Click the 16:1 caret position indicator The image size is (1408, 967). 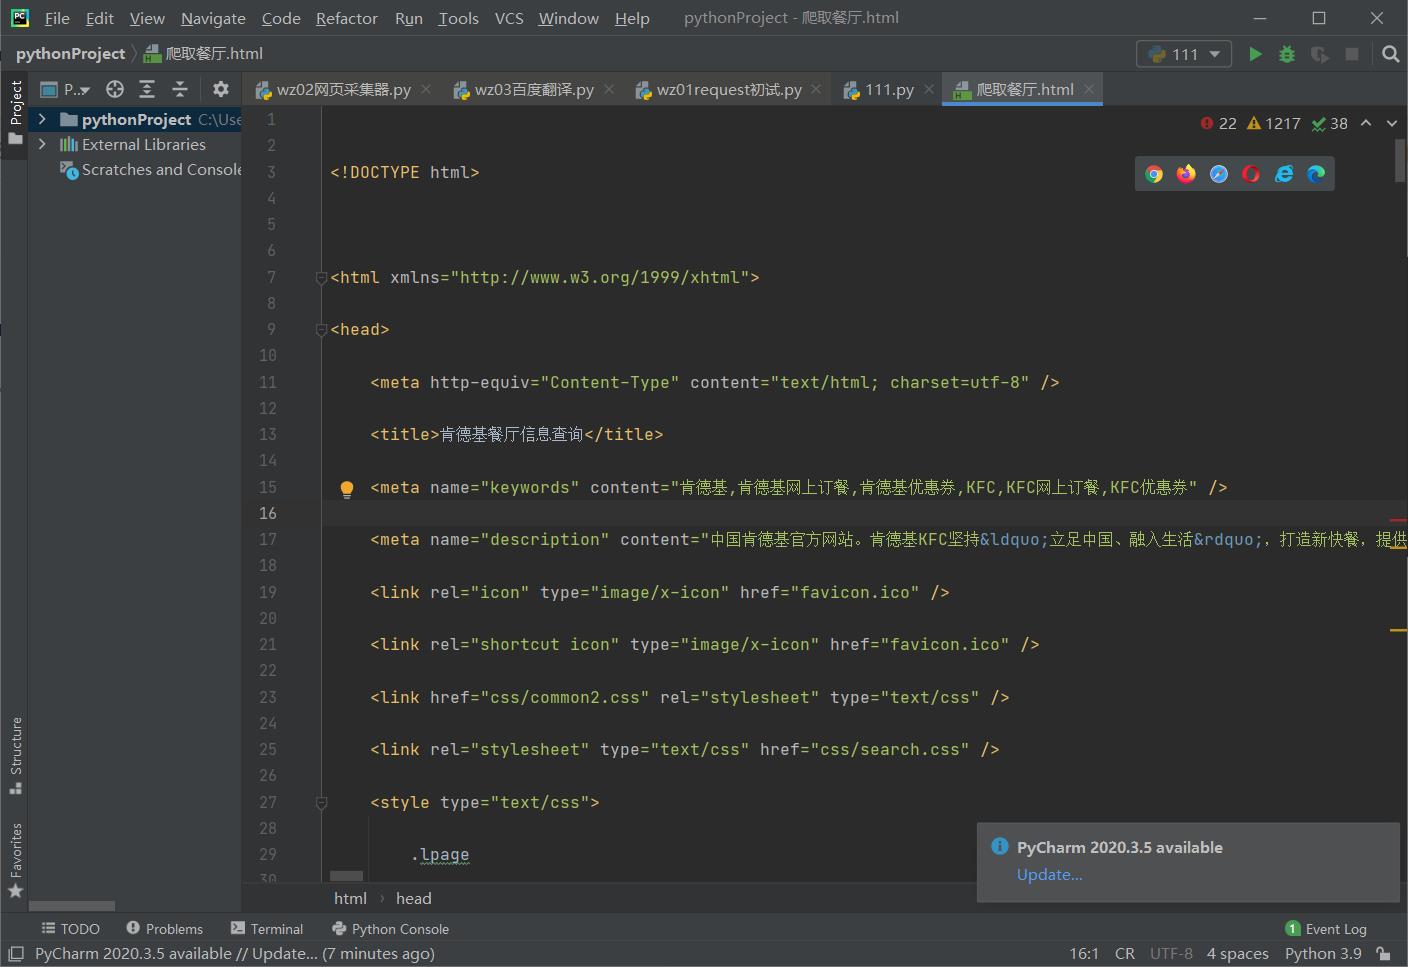pos(1084,954)
